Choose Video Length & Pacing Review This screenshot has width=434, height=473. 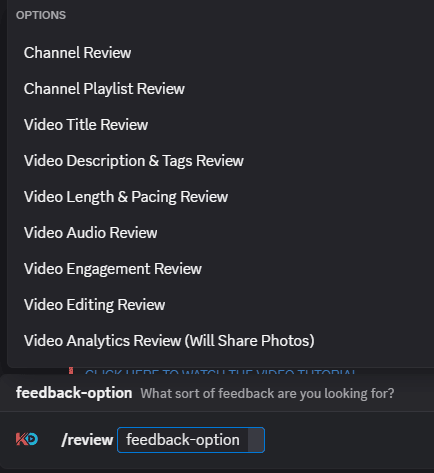click(x=220, y=197)
